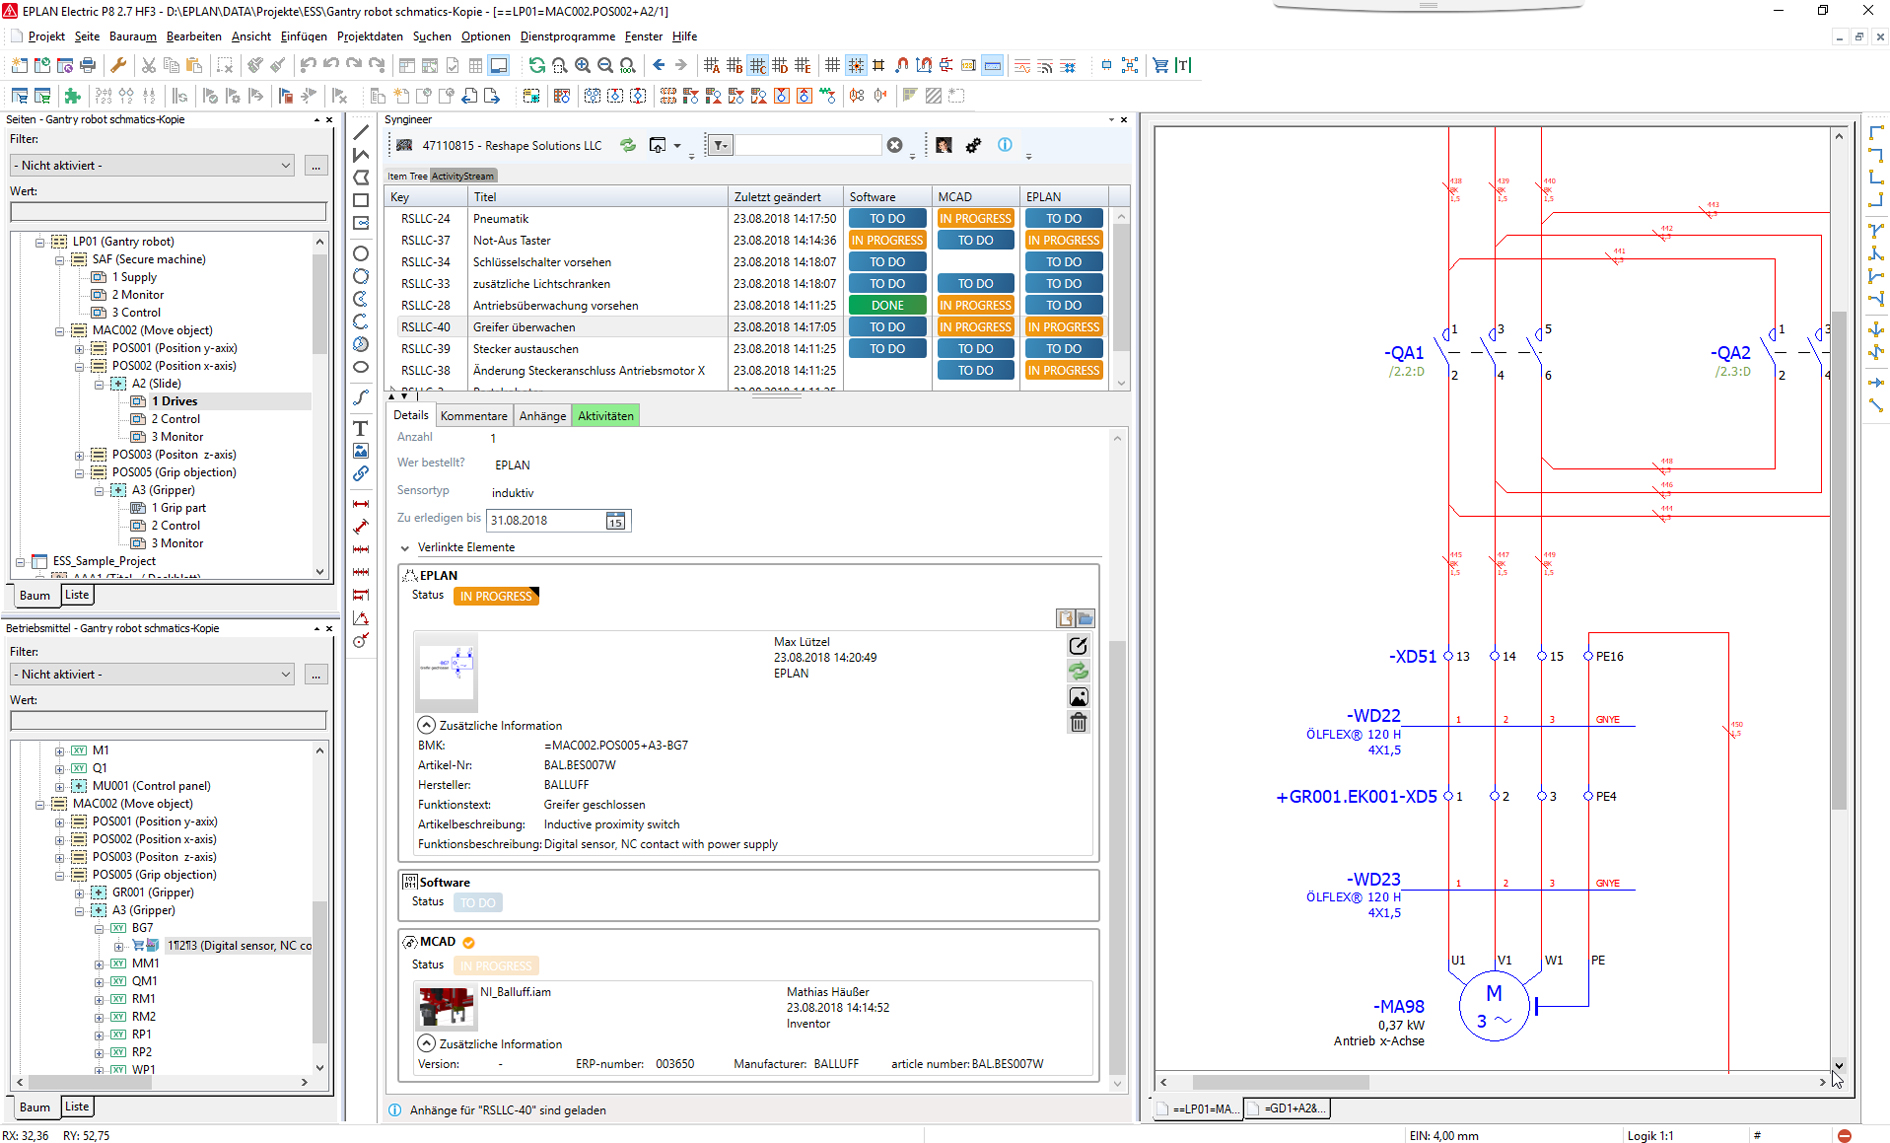Click IN PROGRESS status button under EPLAN
The image size is (1890, 1143).
496,596
